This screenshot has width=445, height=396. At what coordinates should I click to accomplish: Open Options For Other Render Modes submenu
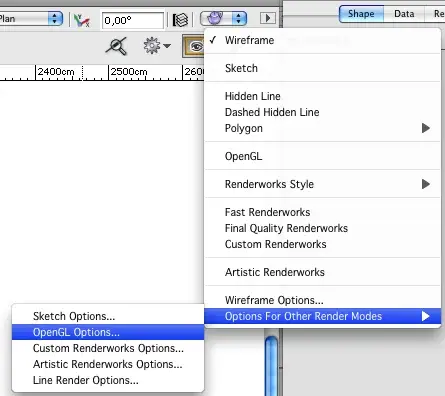coord(322,316)
